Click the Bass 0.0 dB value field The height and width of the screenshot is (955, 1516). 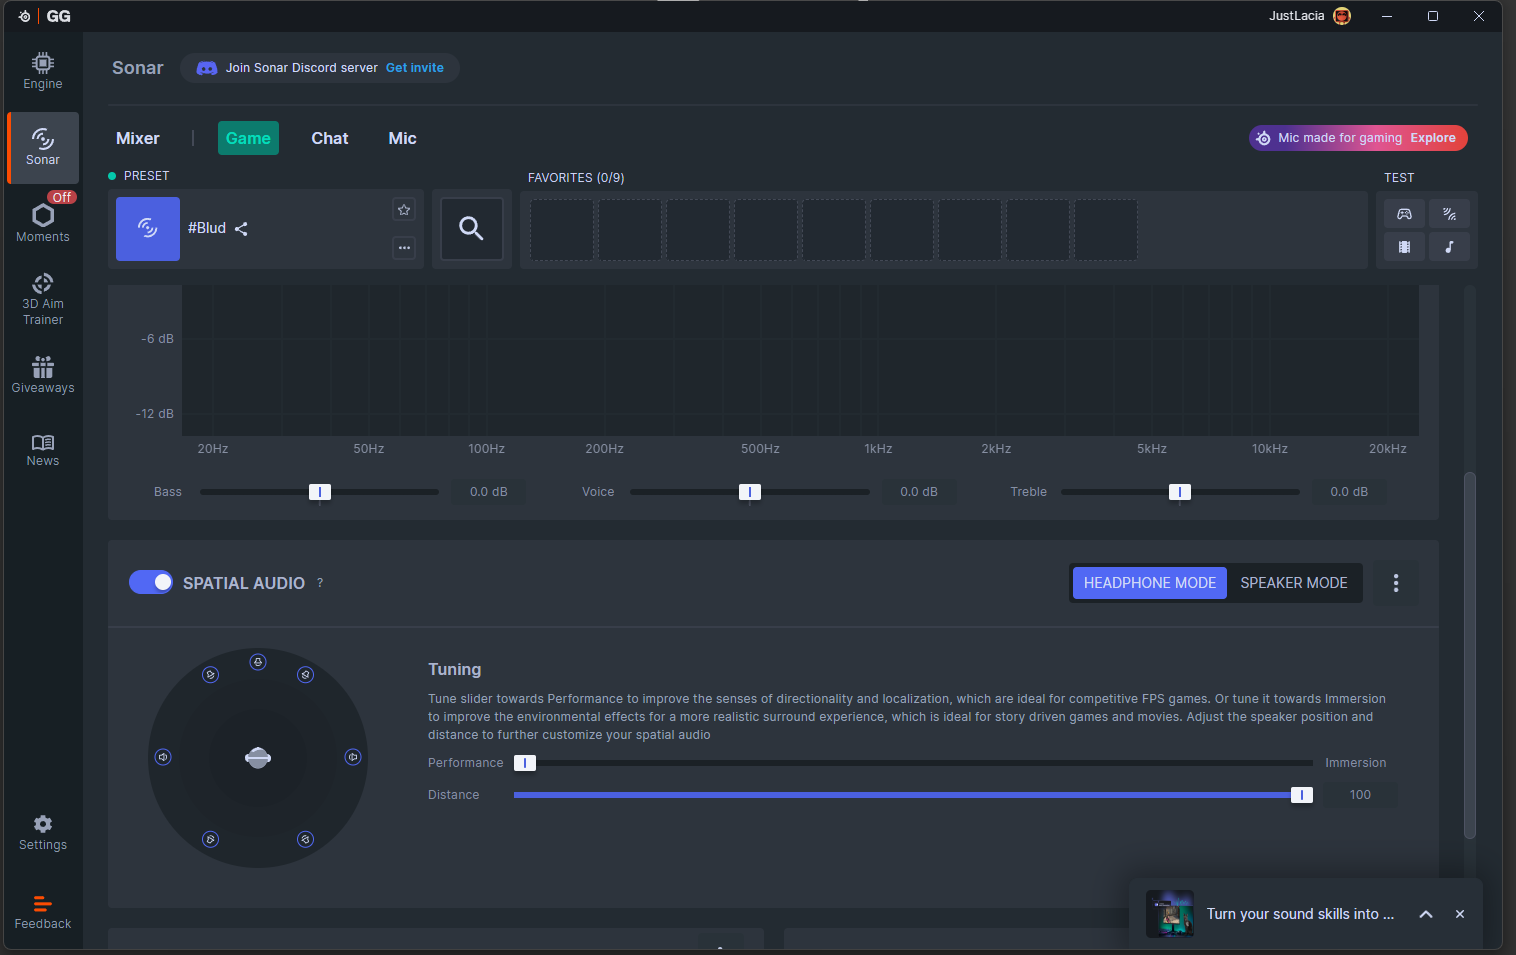tap(489, 492)
